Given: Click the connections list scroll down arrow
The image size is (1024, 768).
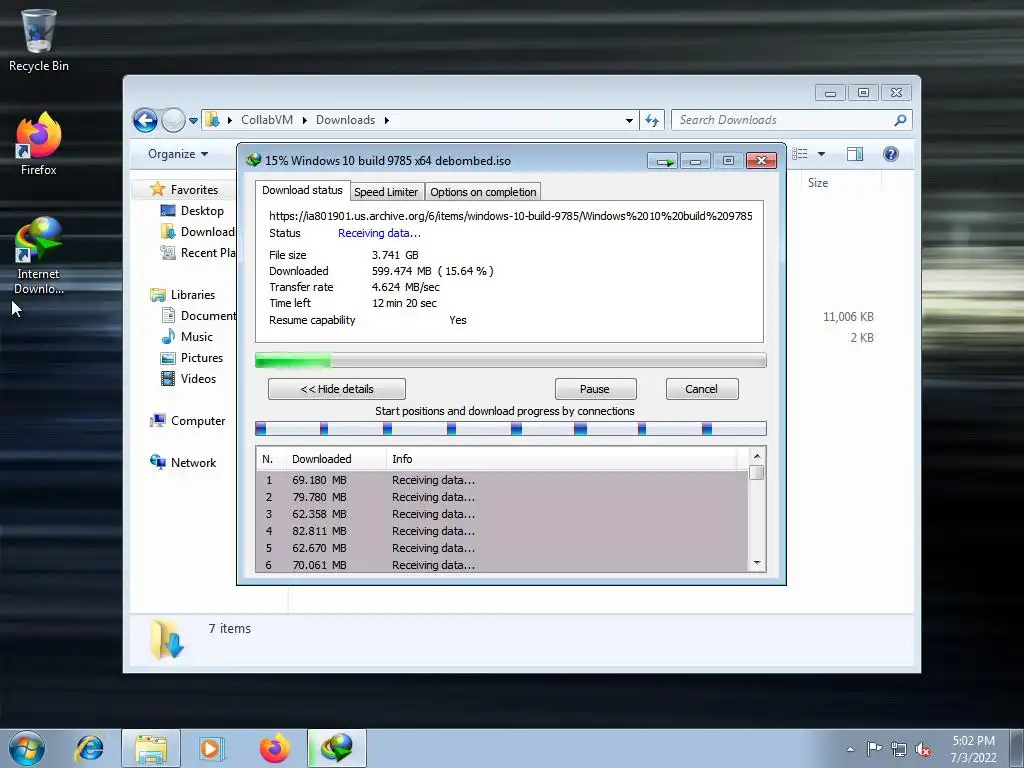Looking at the screenshot, I should 757,563.
